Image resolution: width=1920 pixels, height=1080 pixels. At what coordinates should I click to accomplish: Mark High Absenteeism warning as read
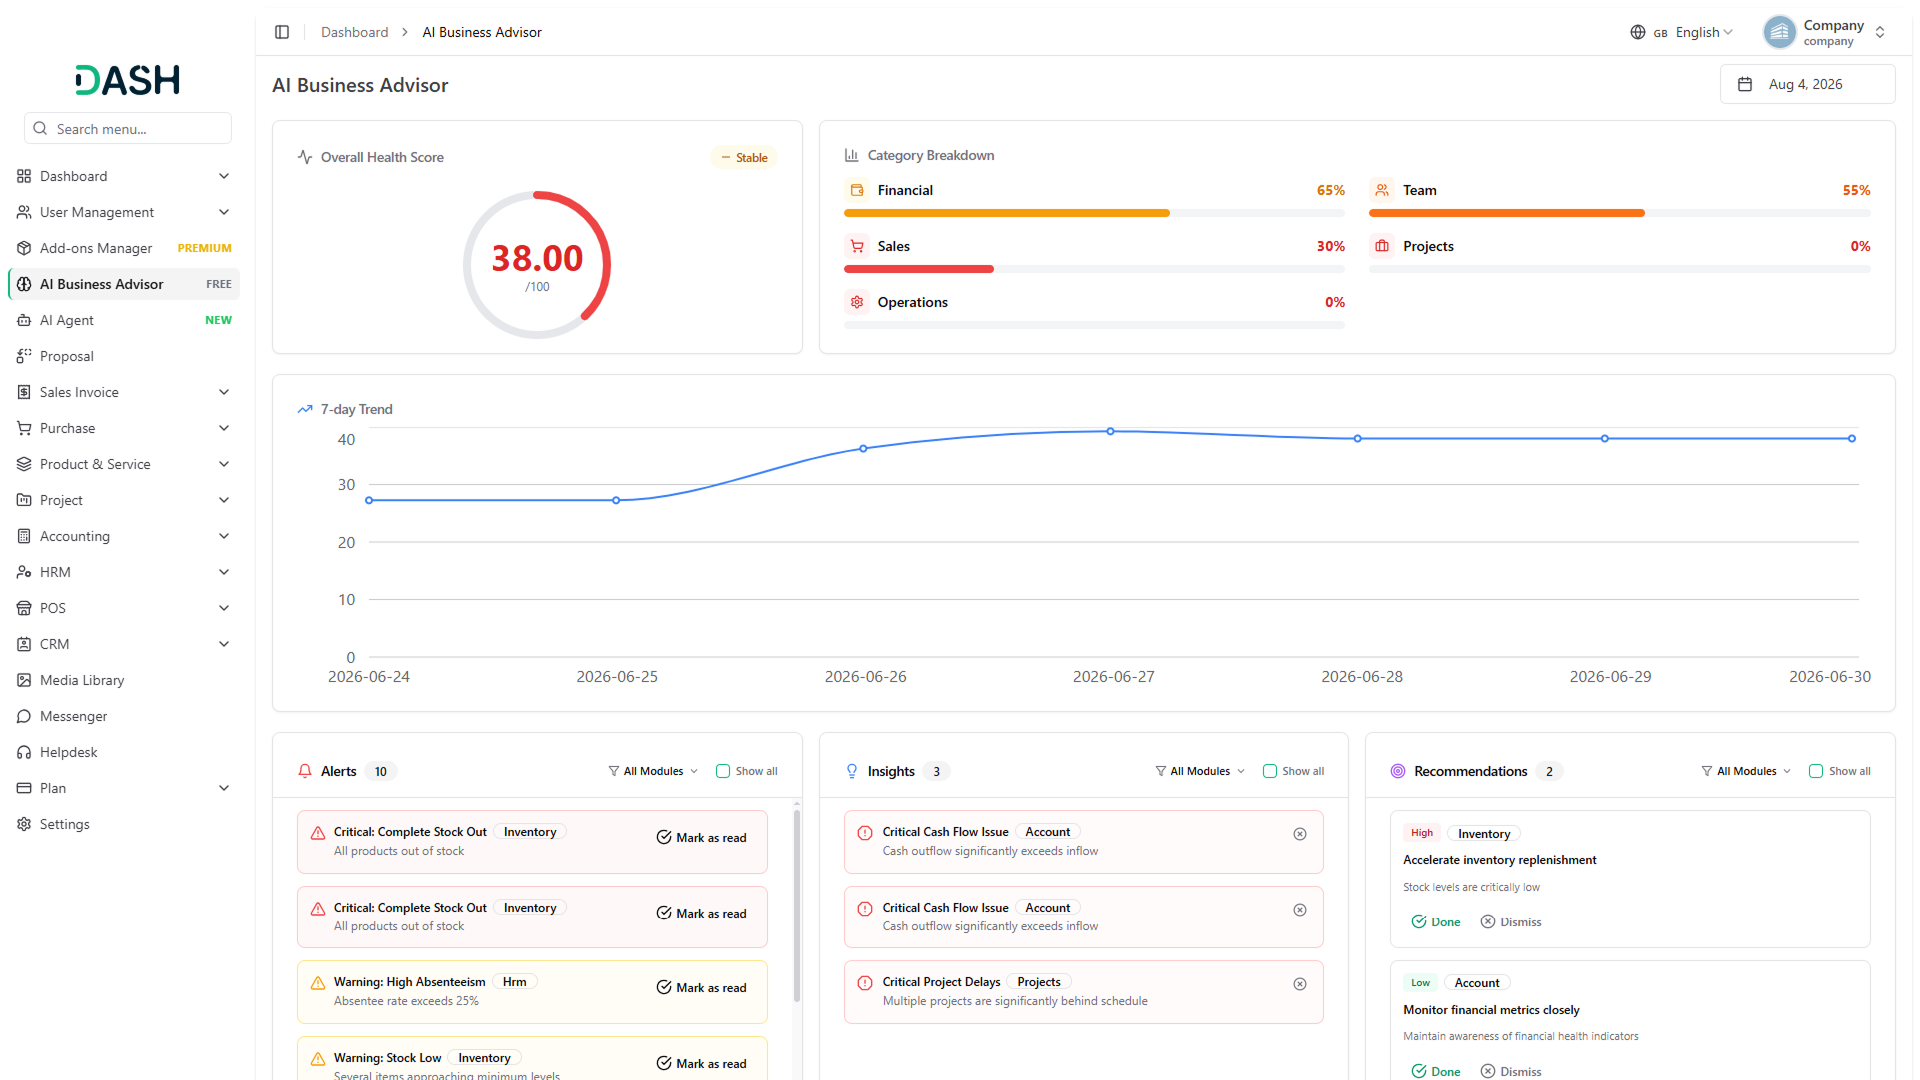point(702,988)
